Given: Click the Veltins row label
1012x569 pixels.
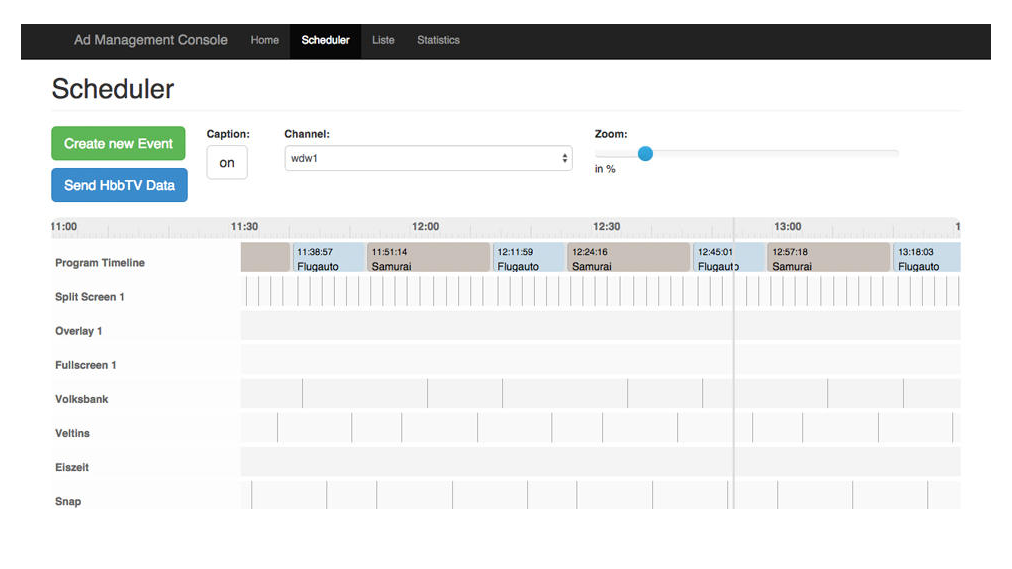Looking at the screenshot, I should (x=72, y=434).
